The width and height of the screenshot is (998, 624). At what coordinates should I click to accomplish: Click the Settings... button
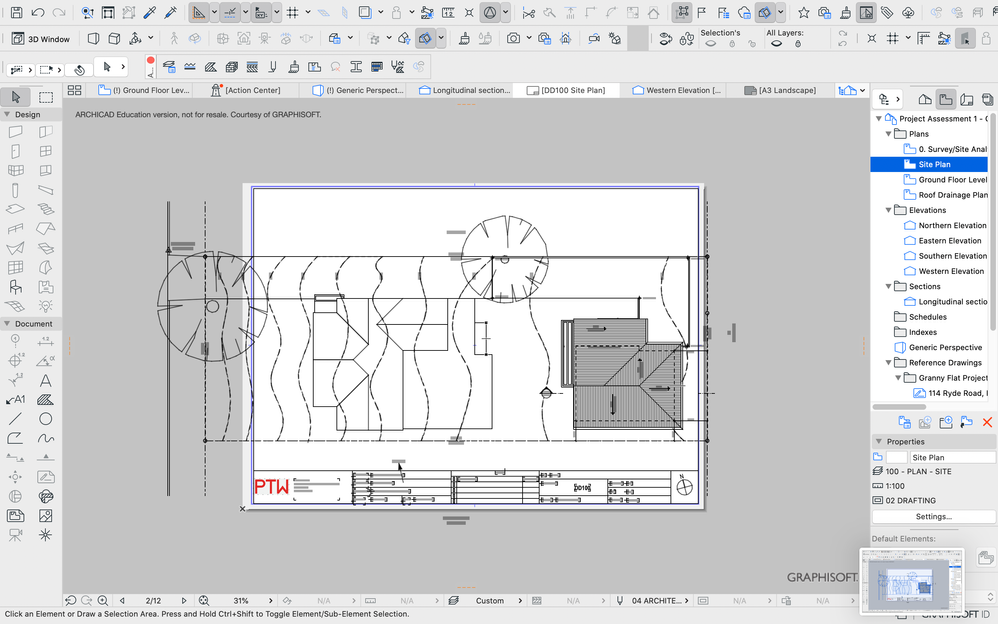933,517
